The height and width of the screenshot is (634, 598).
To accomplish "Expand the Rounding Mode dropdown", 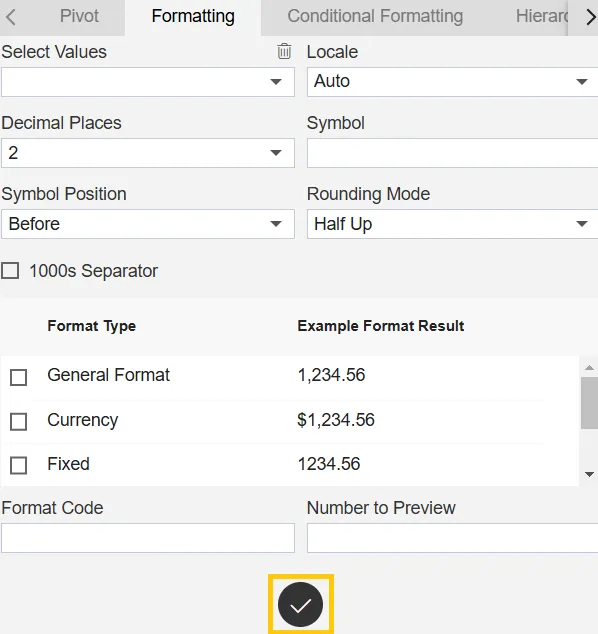I will pos(452,224).
